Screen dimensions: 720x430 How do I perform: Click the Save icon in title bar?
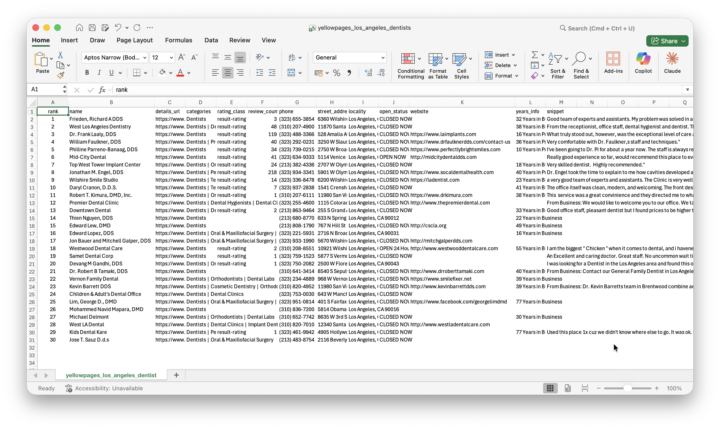coord(92,28)
